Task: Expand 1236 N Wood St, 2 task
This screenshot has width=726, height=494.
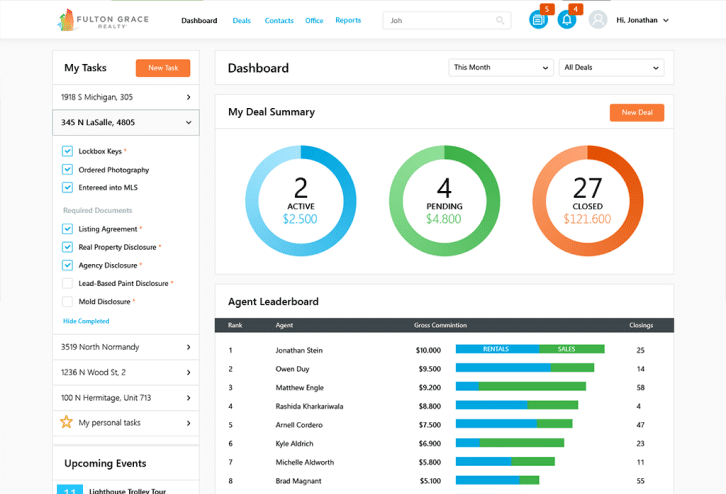Action: pos(125,372)
